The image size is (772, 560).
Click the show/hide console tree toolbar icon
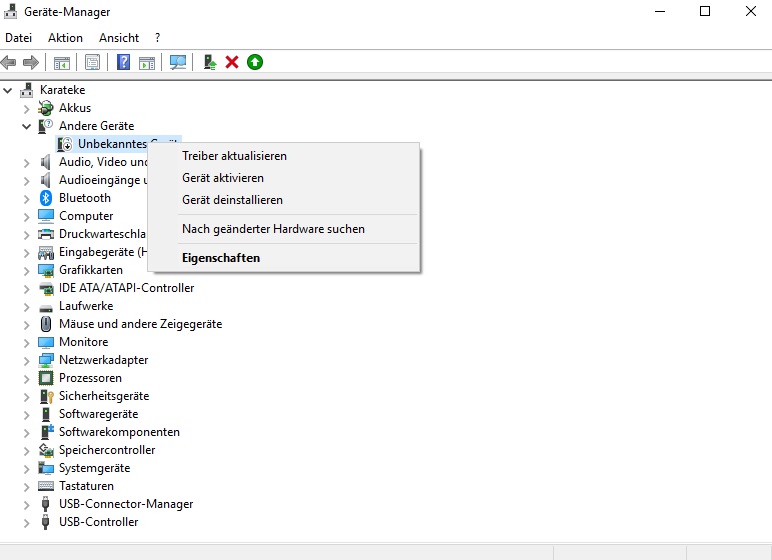(x=62, y=63)
